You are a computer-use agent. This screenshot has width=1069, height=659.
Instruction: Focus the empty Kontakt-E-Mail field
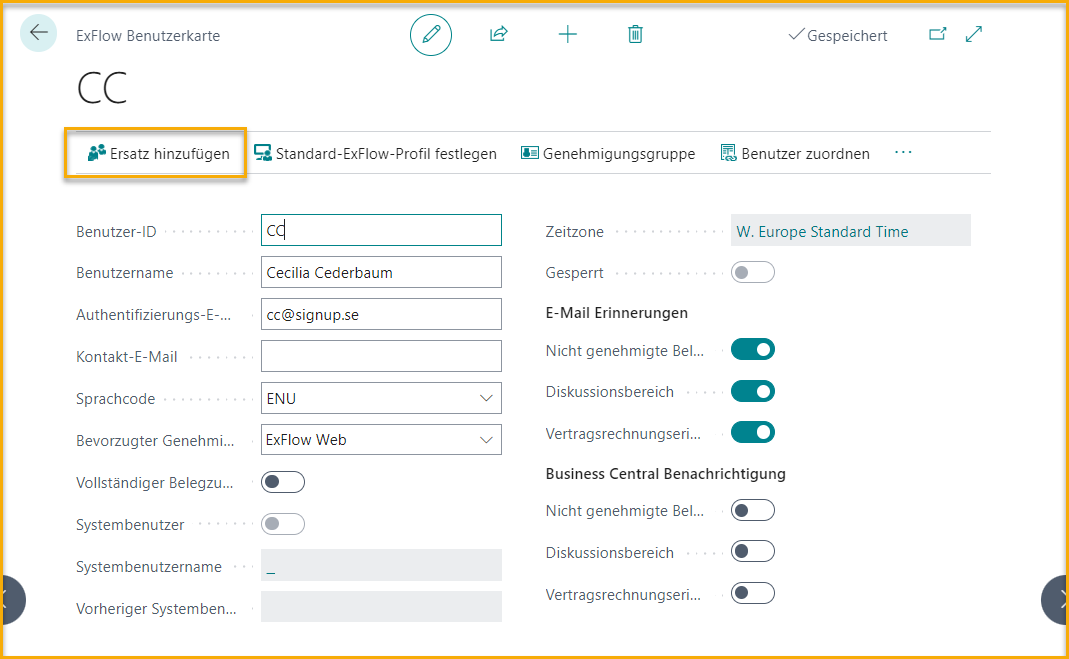click(381, 356)
